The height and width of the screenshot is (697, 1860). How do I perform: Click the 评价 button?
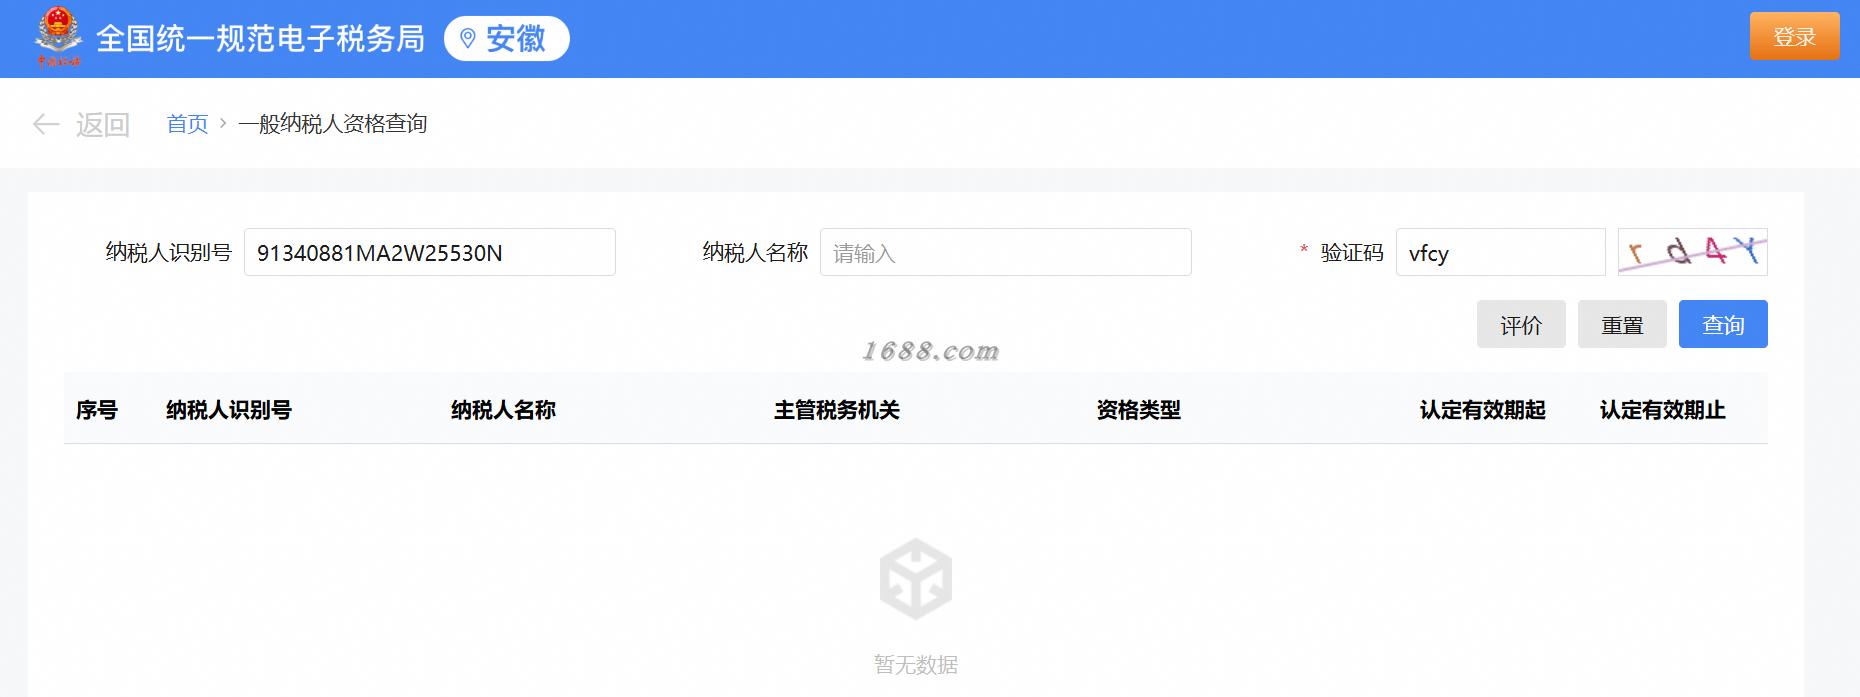pos(1521,324)
